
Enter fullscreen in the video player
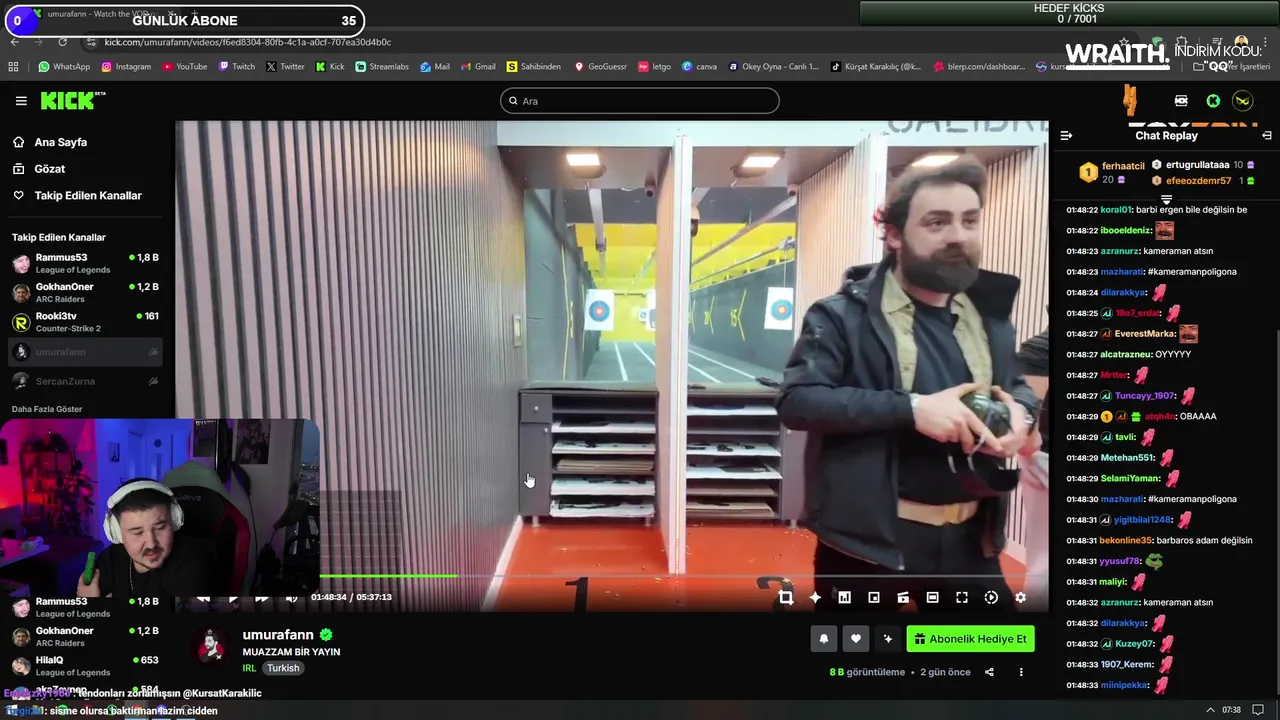[962, 598]
